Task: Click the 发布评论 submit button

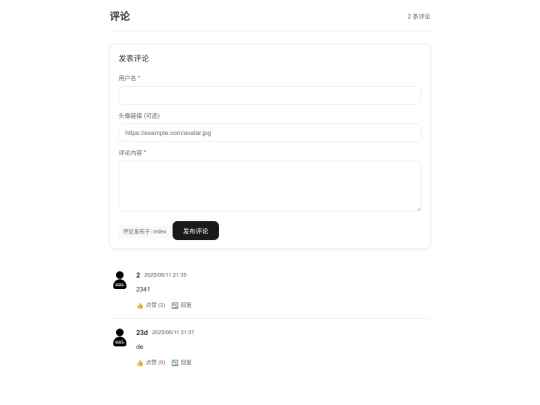Action: coord(196,231)
